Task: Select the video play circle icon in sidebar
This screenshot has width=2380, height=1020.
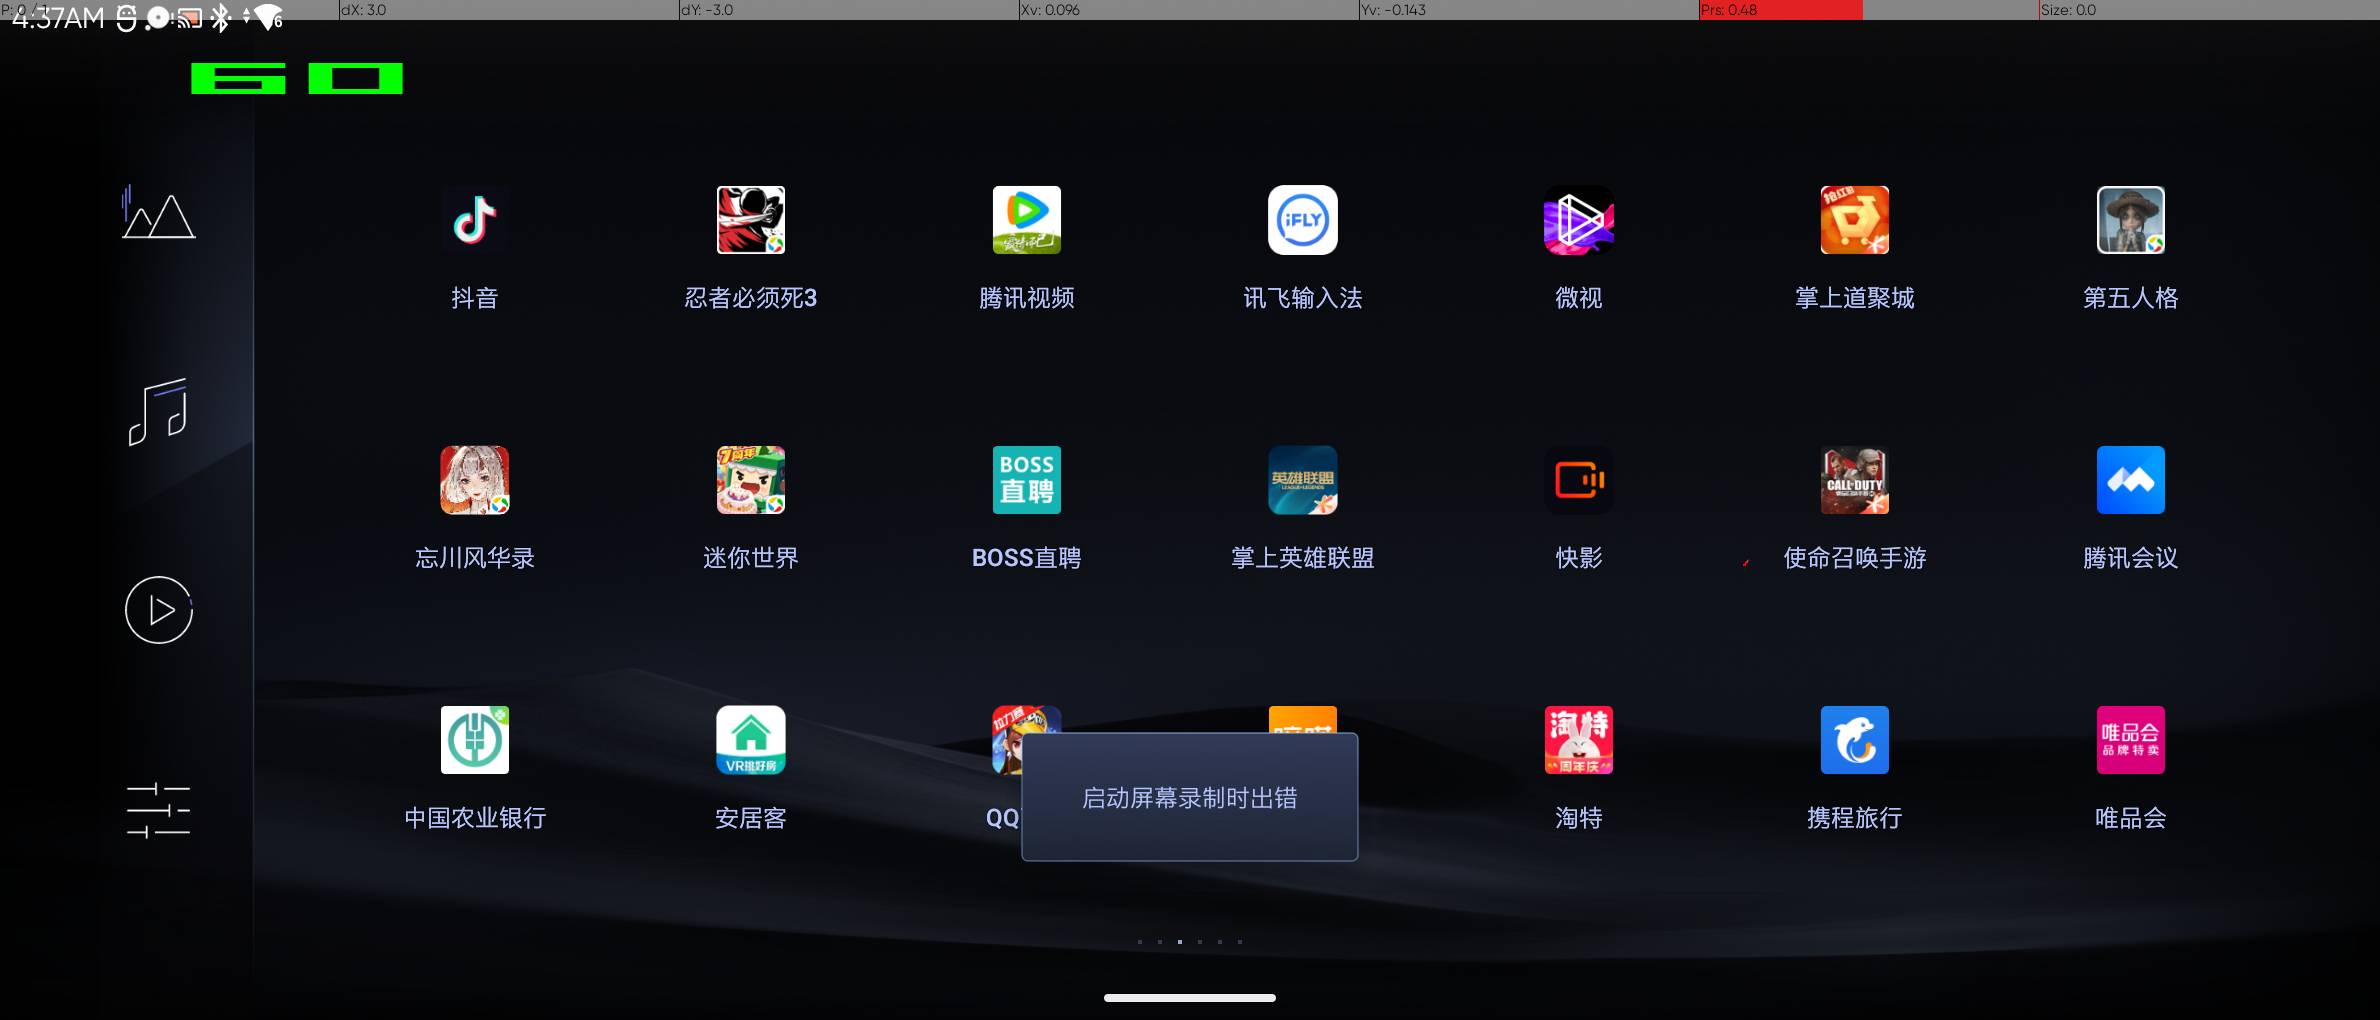Action: (x=159, y=610)
